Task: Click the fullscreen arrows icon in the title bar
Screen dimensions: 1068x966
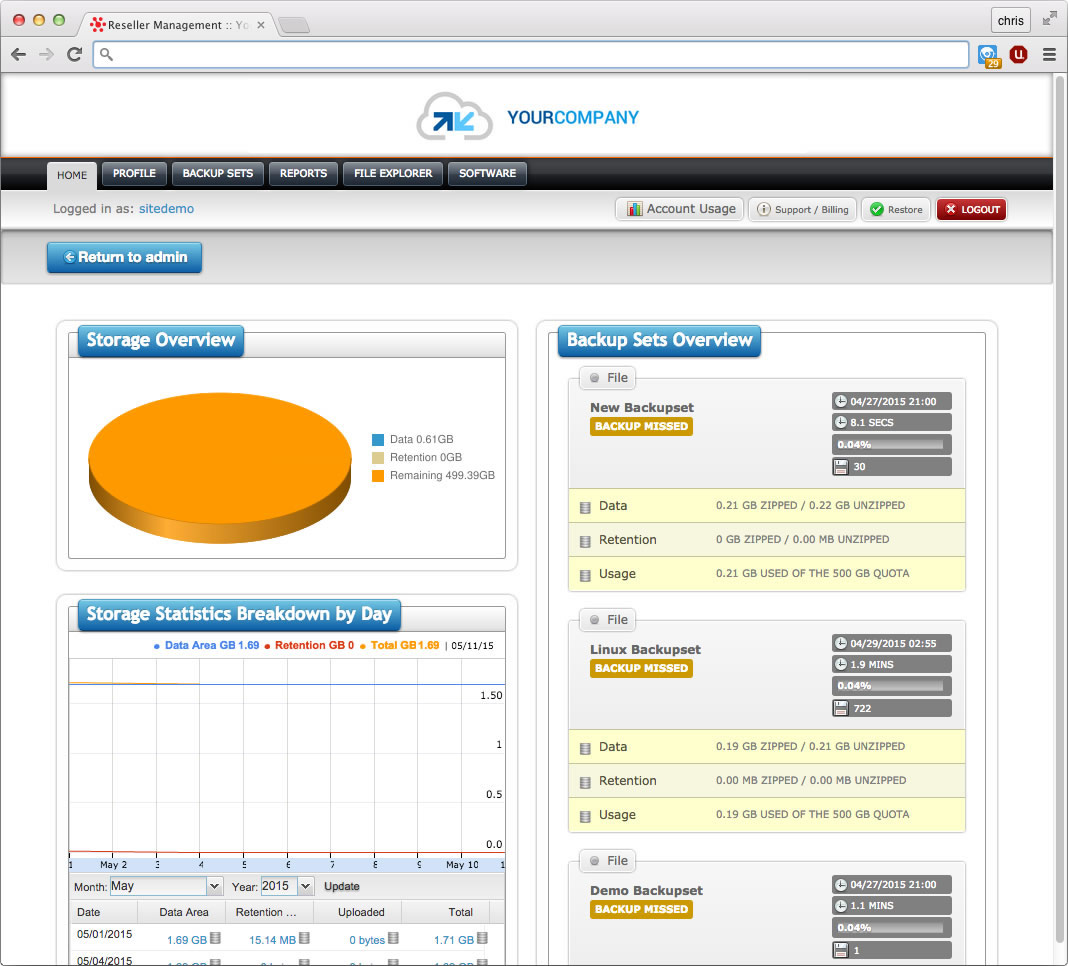Action: 1049,19
